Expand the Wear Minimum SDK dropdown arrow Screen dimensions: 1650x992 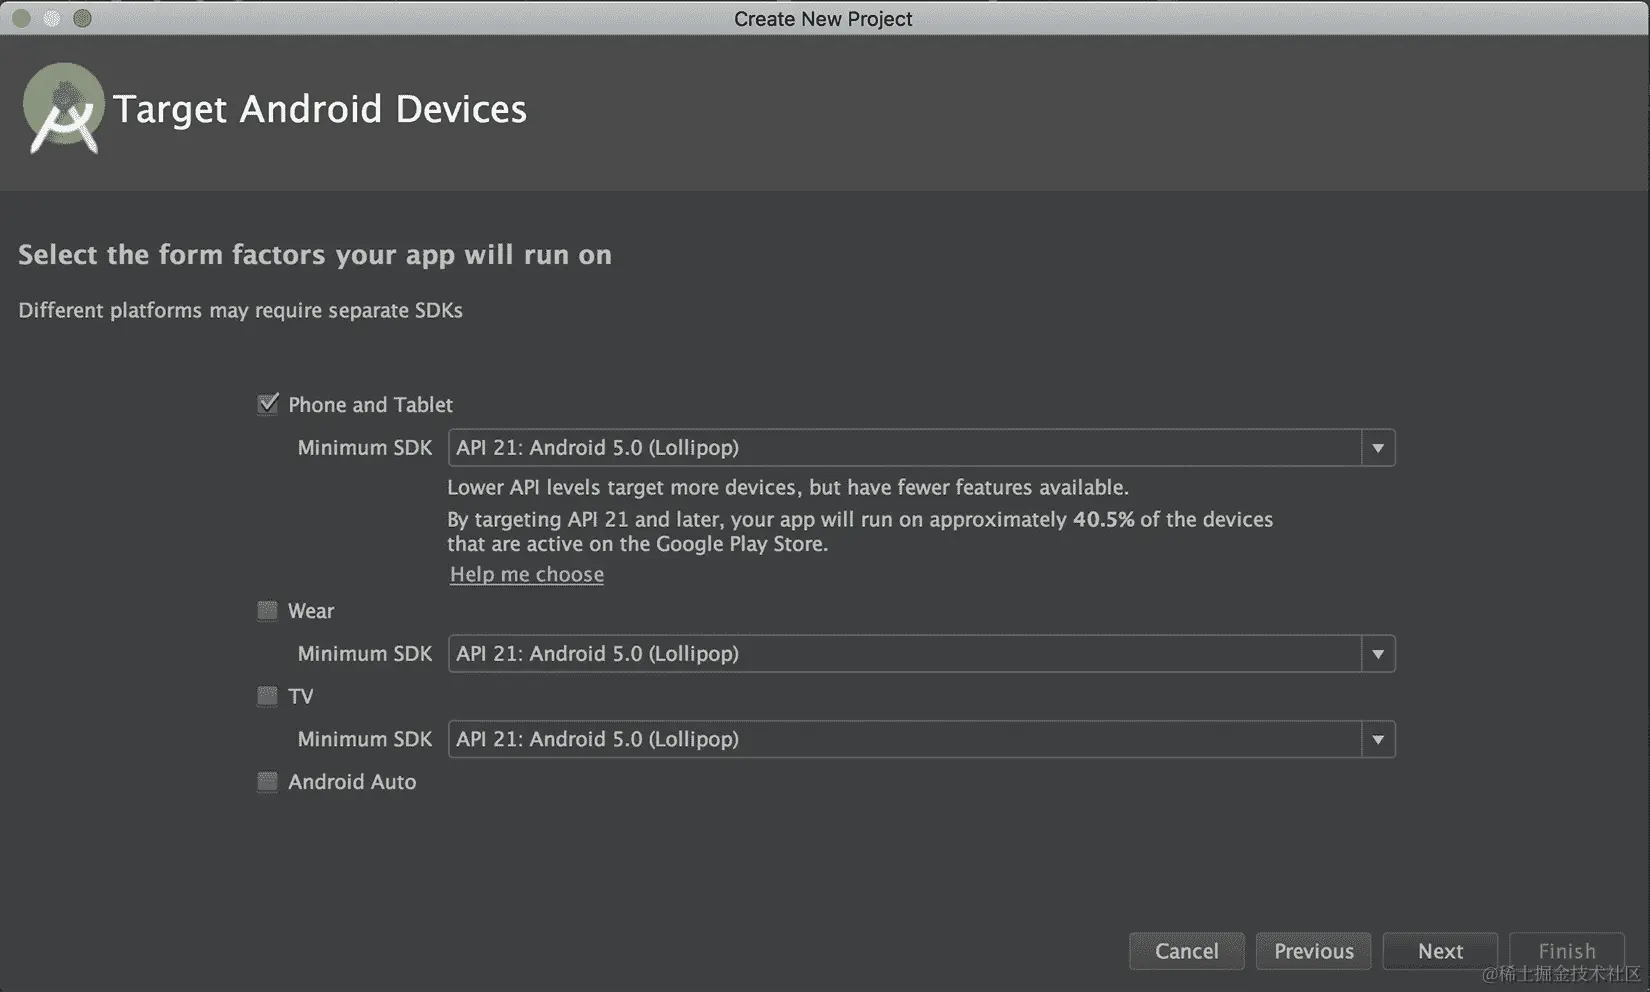click(x=1377, y=654)
